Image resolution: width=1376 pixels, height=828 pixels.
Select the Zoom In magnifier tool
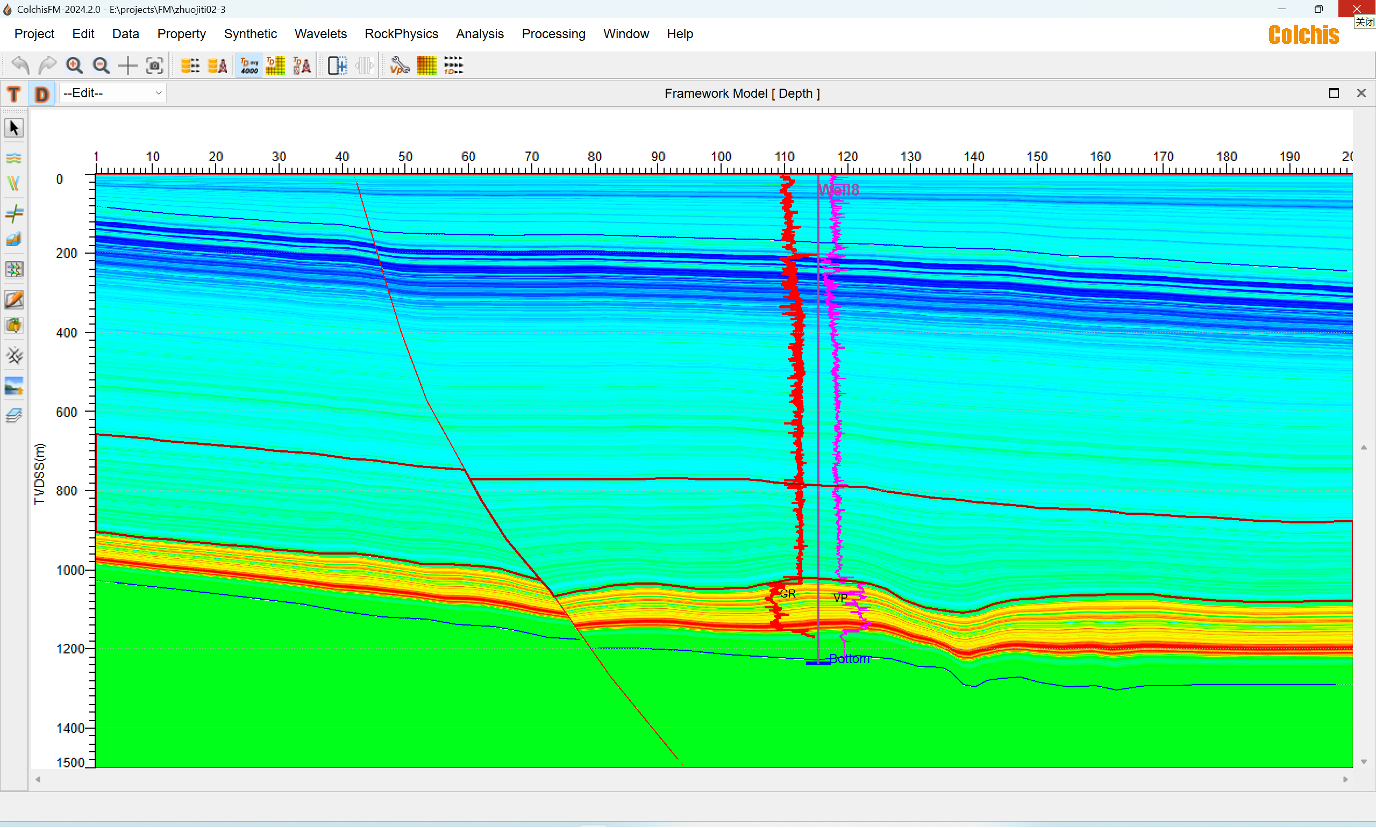click(74, 66)
